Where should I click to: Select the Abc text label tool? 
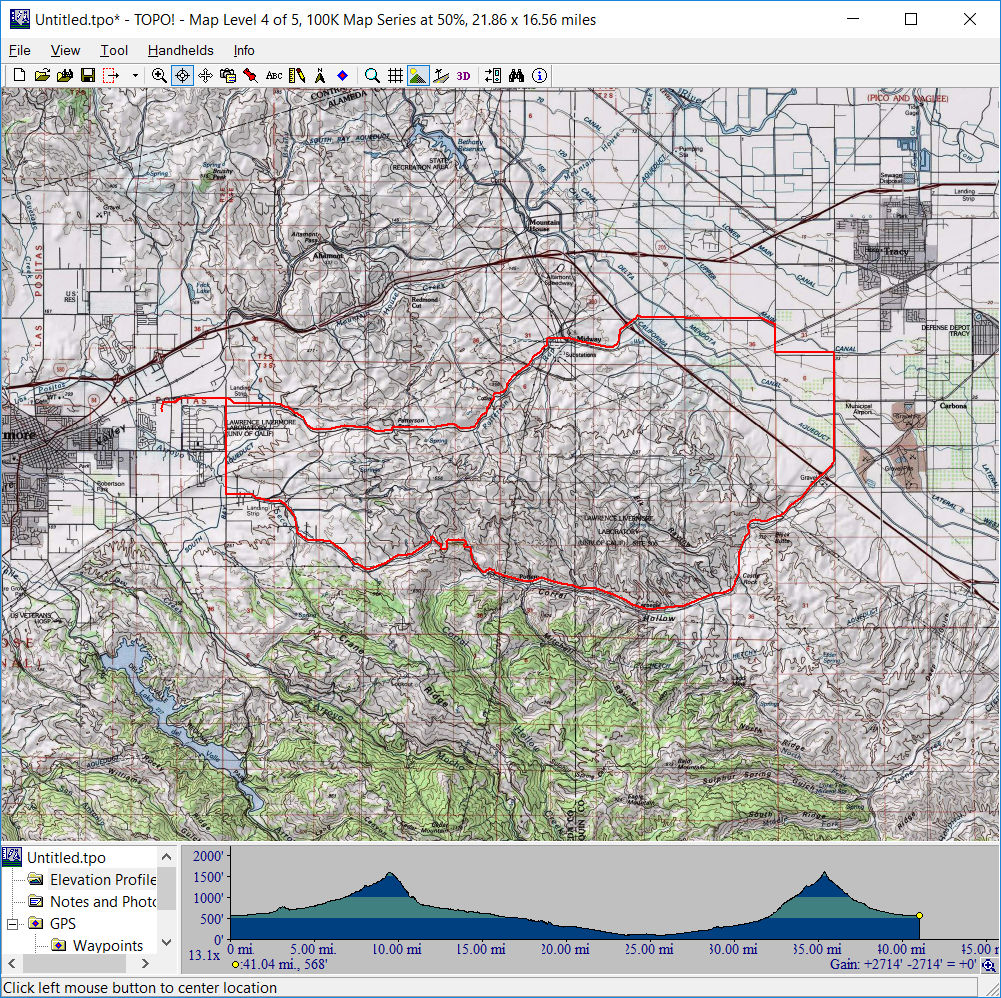coord(274,75)
